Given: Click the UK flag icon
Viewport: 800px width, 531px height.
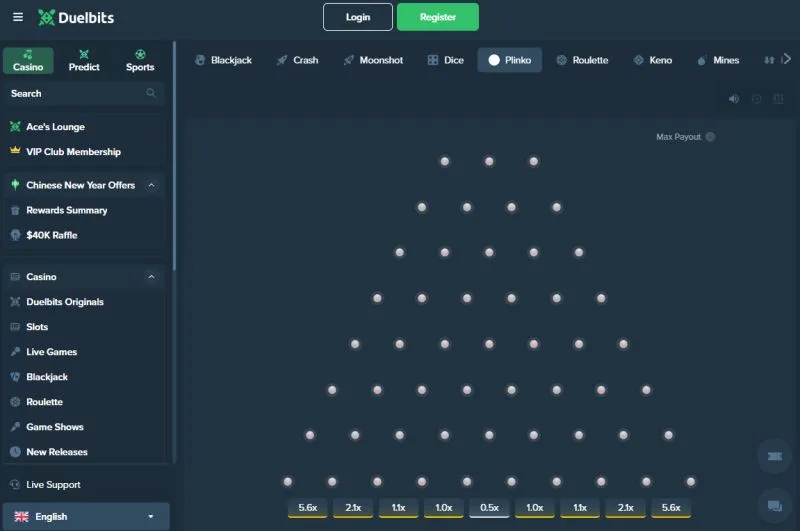Looking at the screenshot, I should [21, 517].
